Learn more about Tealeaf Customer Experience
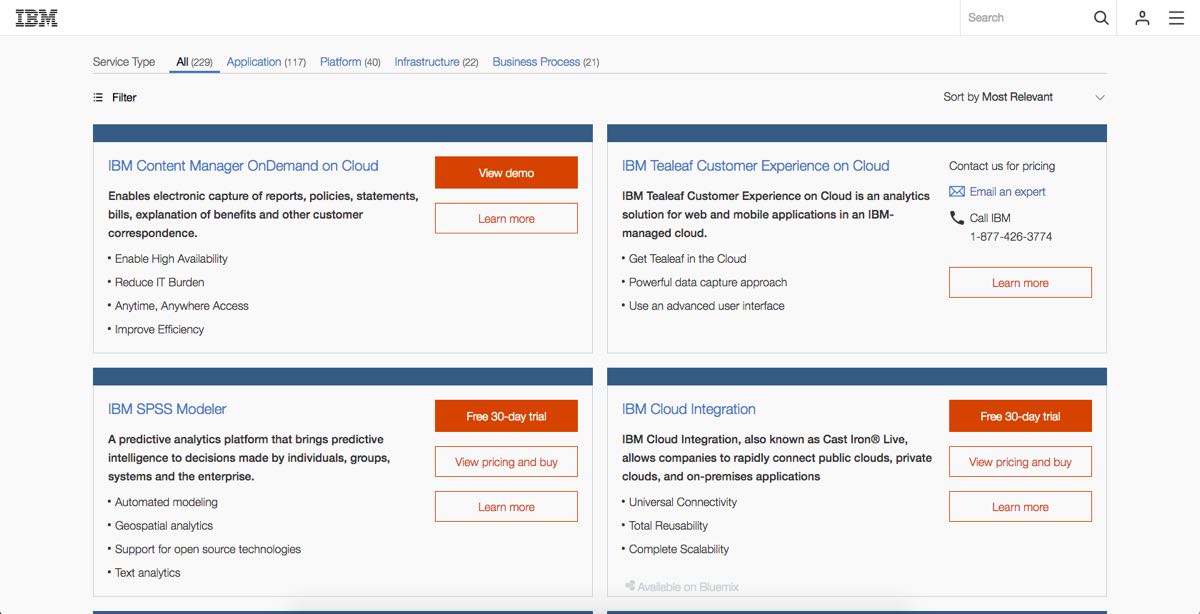 (x=1020, y=282)
